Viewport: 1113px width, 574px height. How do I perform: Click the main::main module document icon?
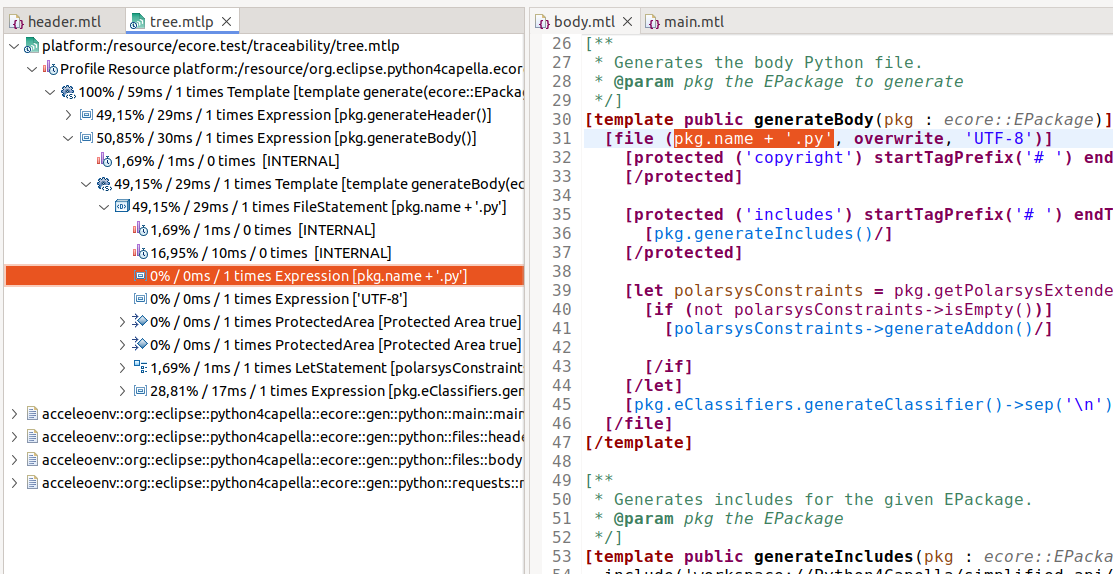tap(32, 414)
